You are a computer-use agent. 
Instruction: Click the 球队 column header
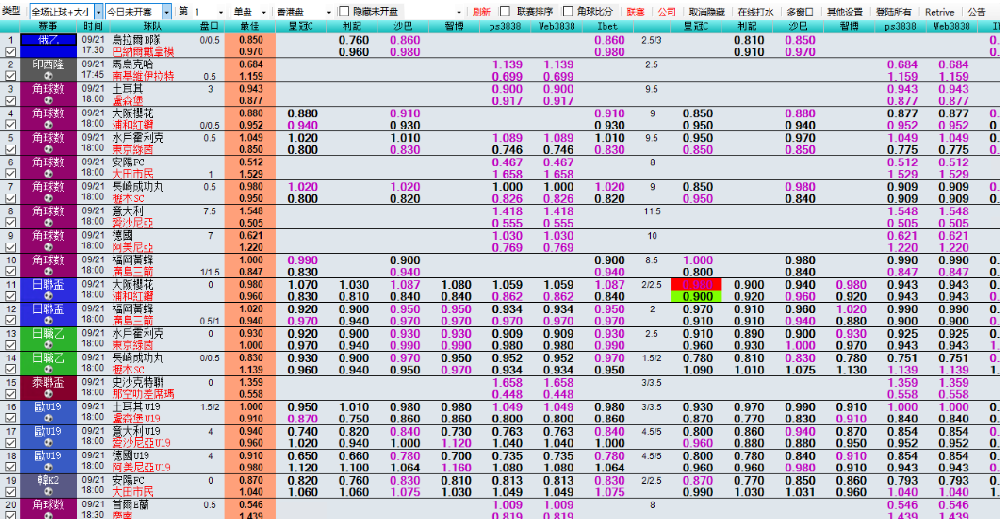tap(152, 26)
